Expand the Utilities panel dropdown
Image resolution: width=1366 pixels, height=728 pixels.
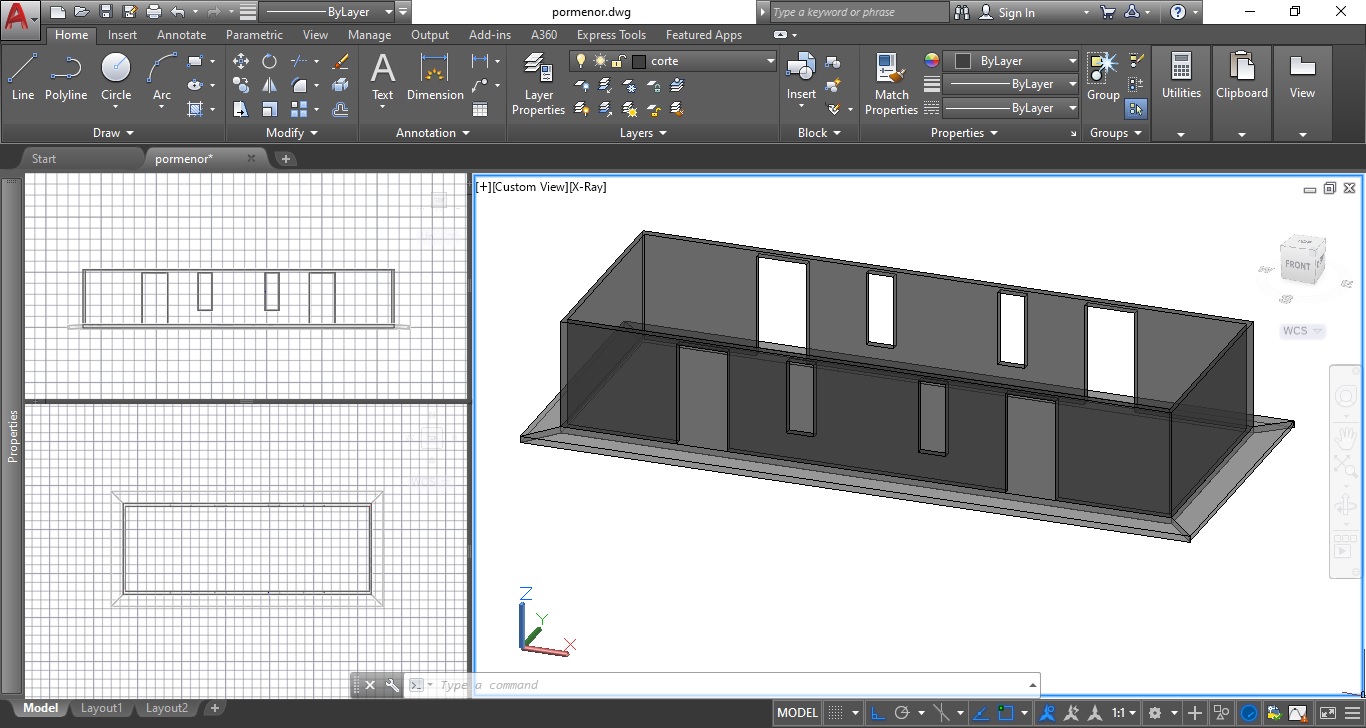tap(1181, 134)
